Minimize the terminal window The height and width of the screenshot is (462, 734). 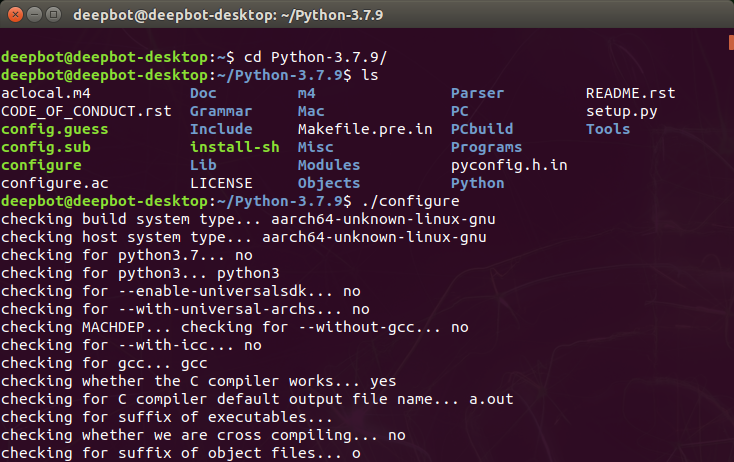35,15
